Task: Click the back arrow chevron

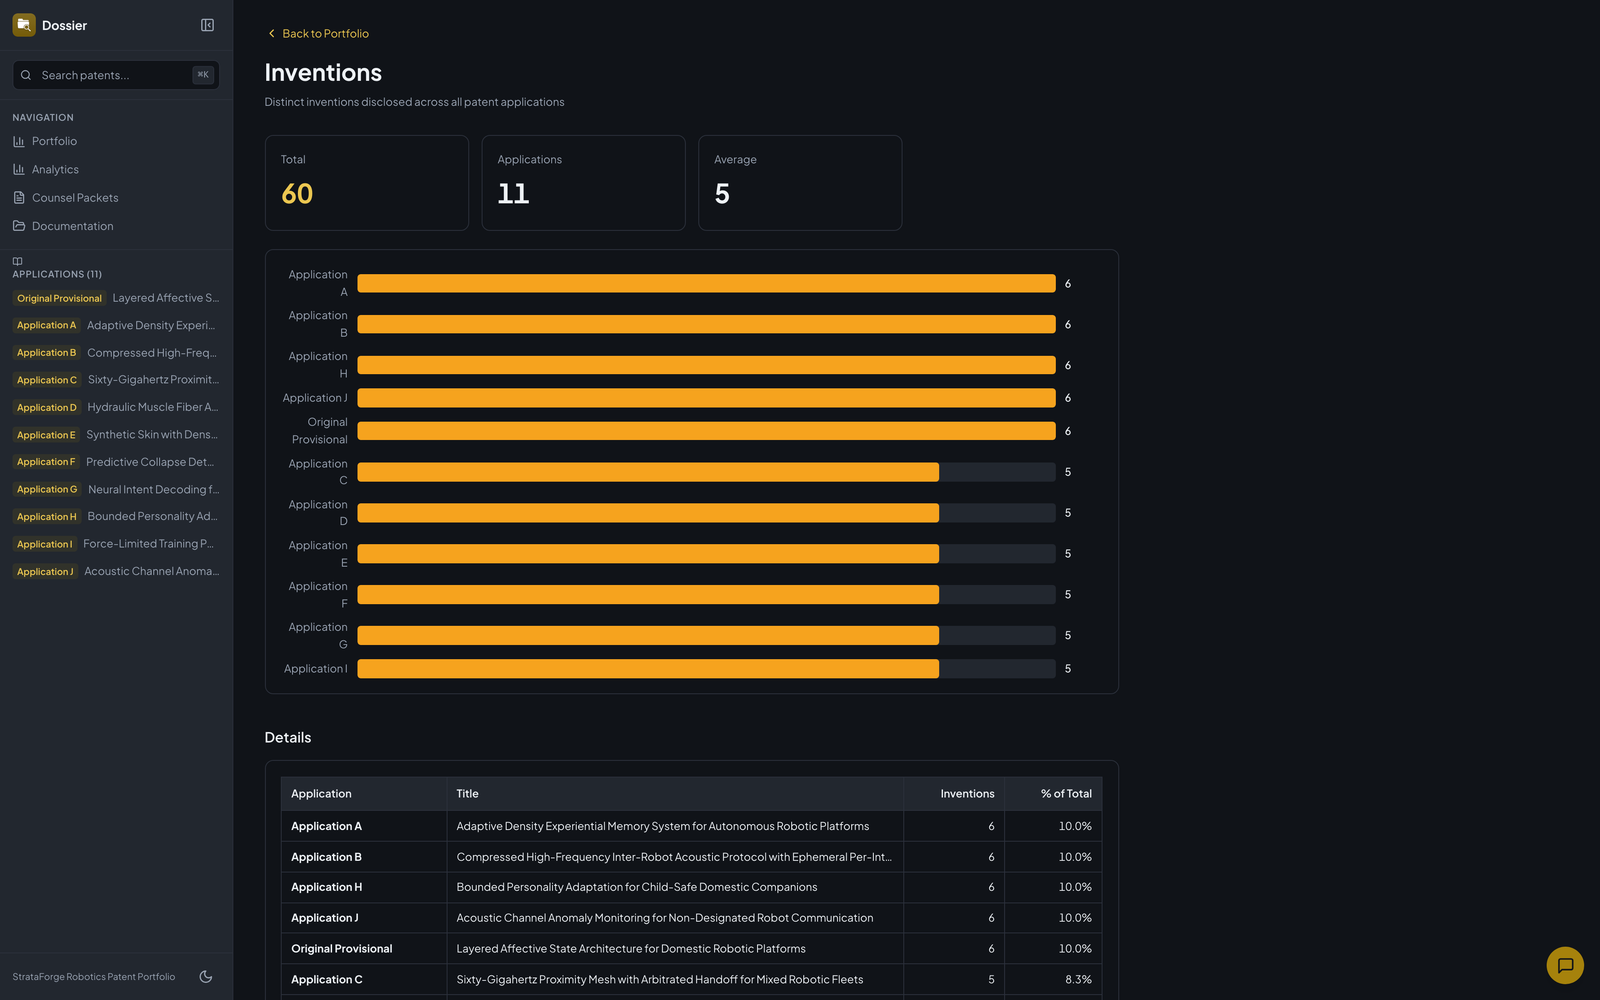Action: [x=271, y=34]
